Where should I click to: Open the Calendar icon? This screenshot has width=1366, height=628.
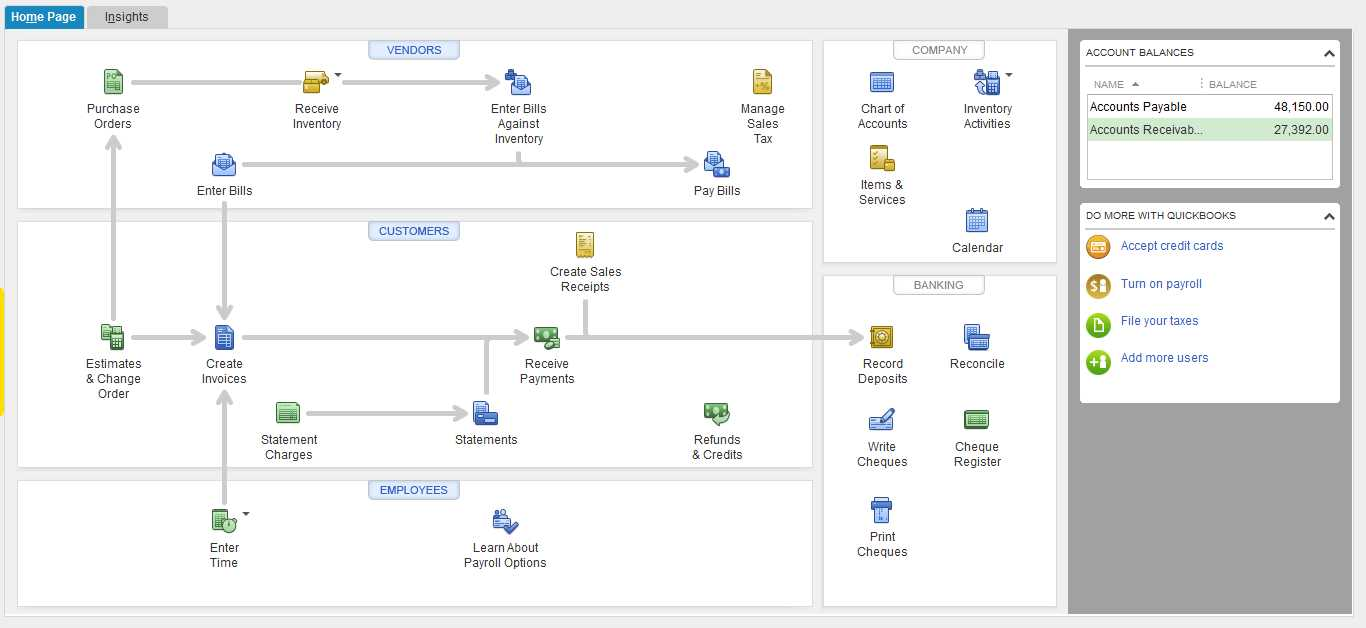(x=976, y=220)
